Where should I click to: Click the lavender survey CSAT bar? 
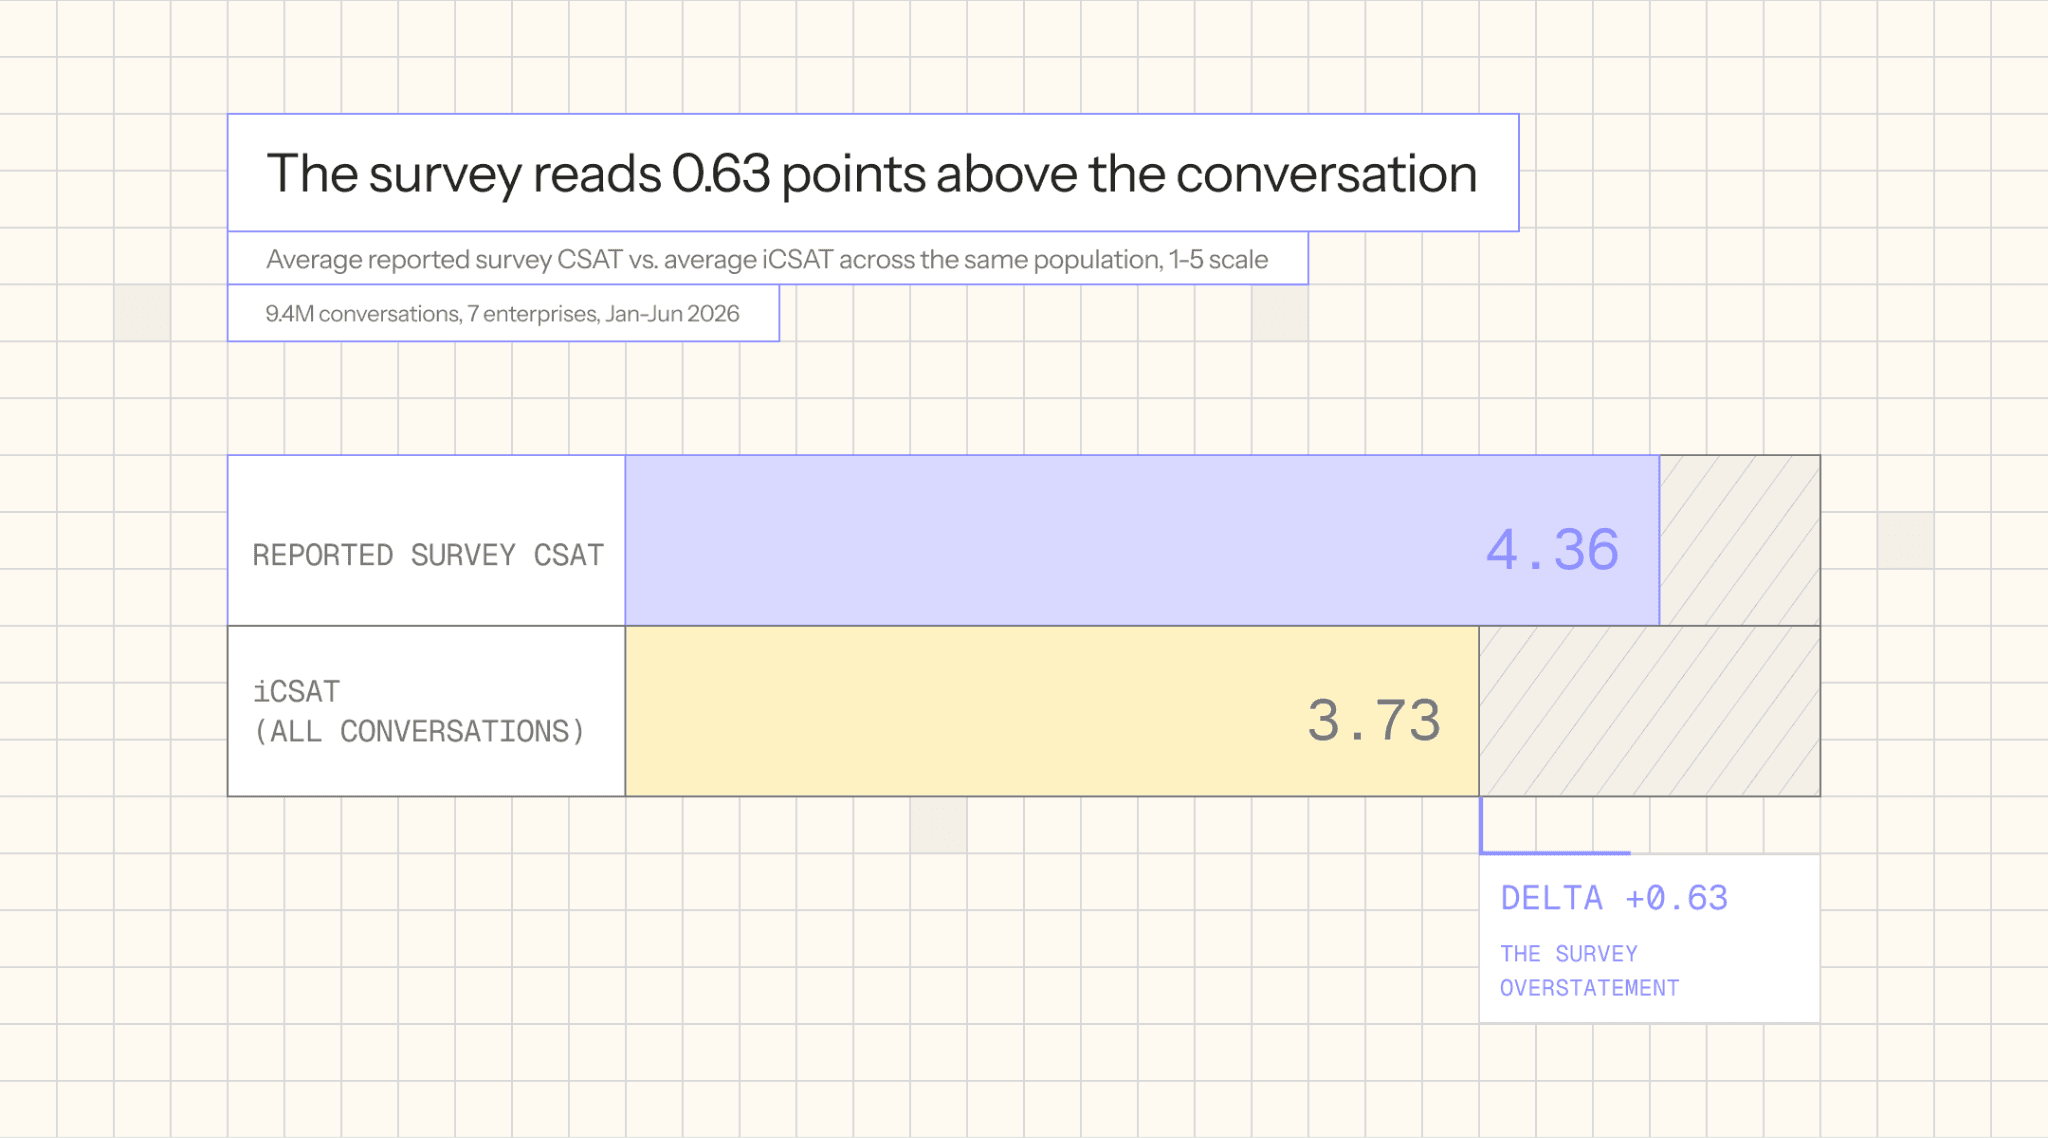(x=1142, y=541)
